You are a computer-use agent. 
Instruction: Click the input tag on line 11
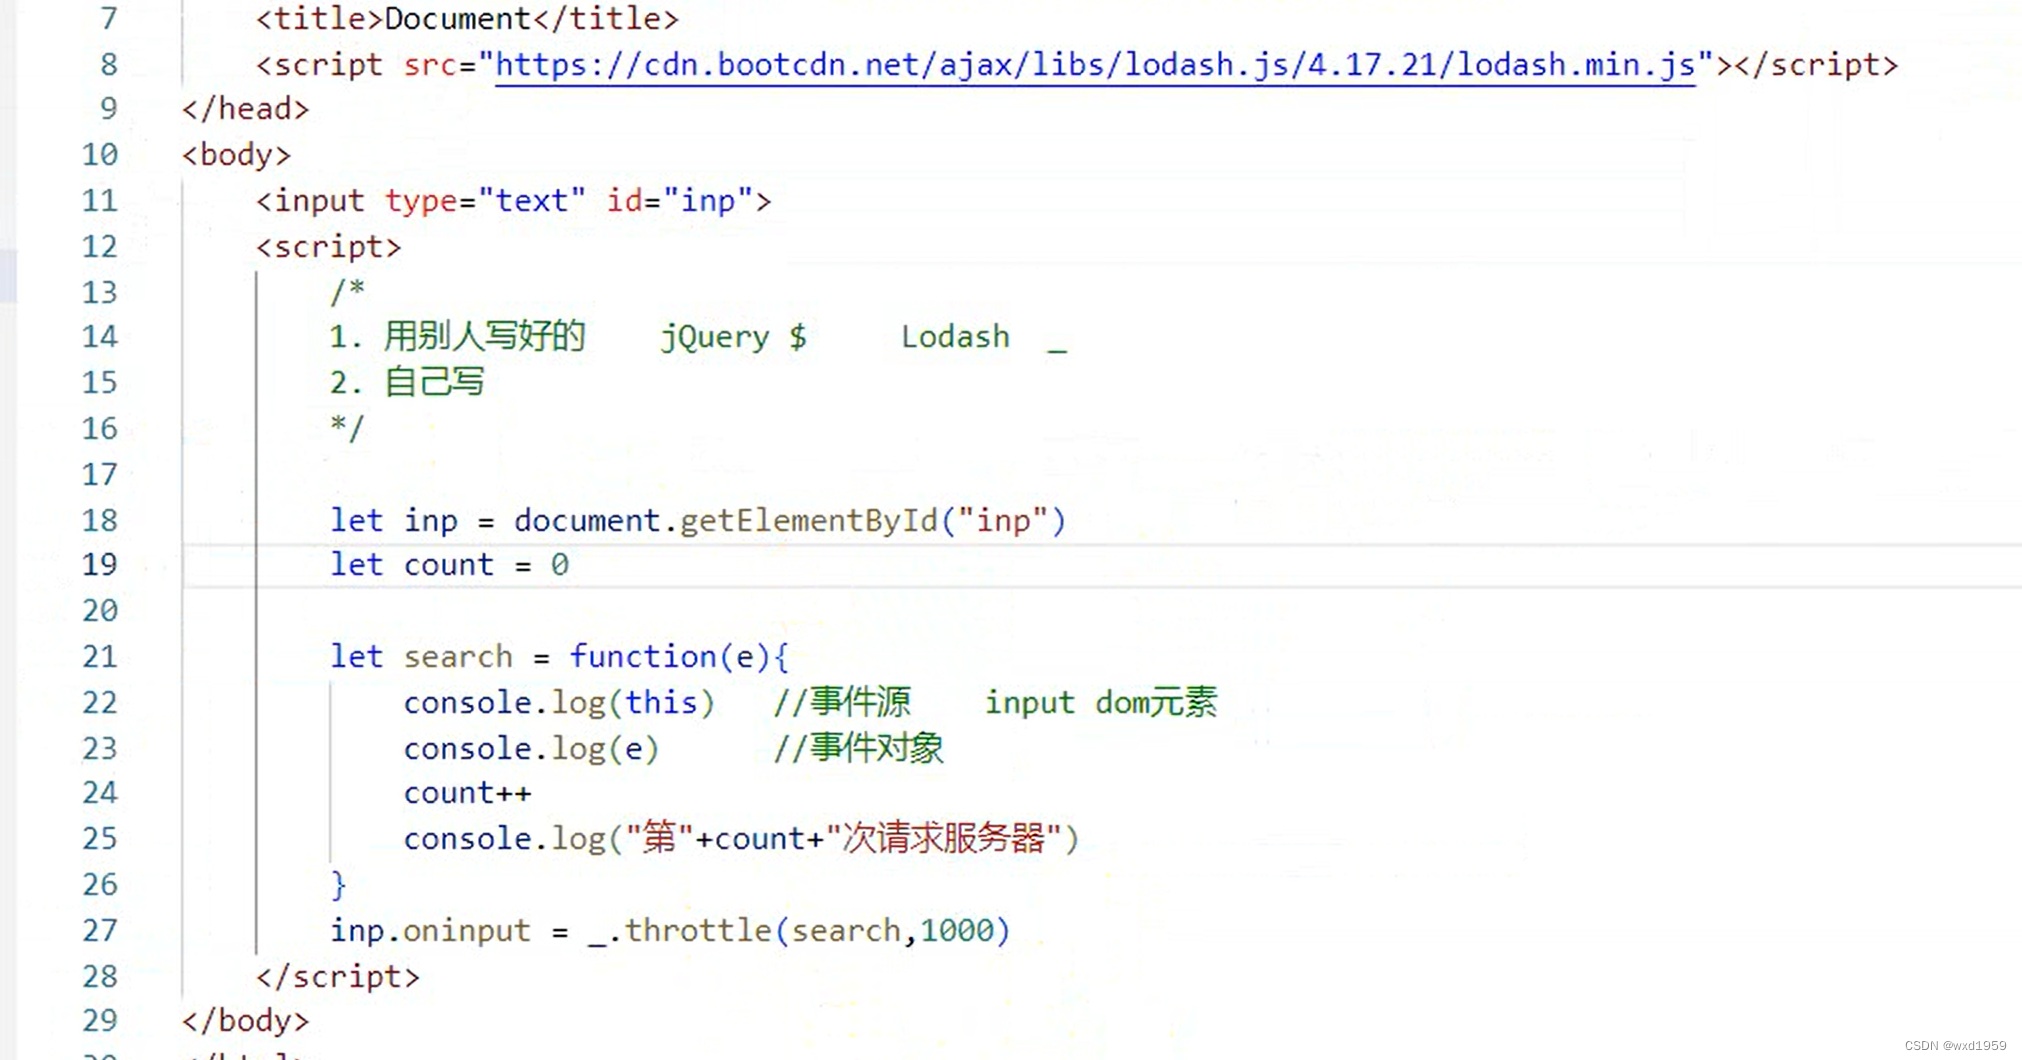click(514, 201)
